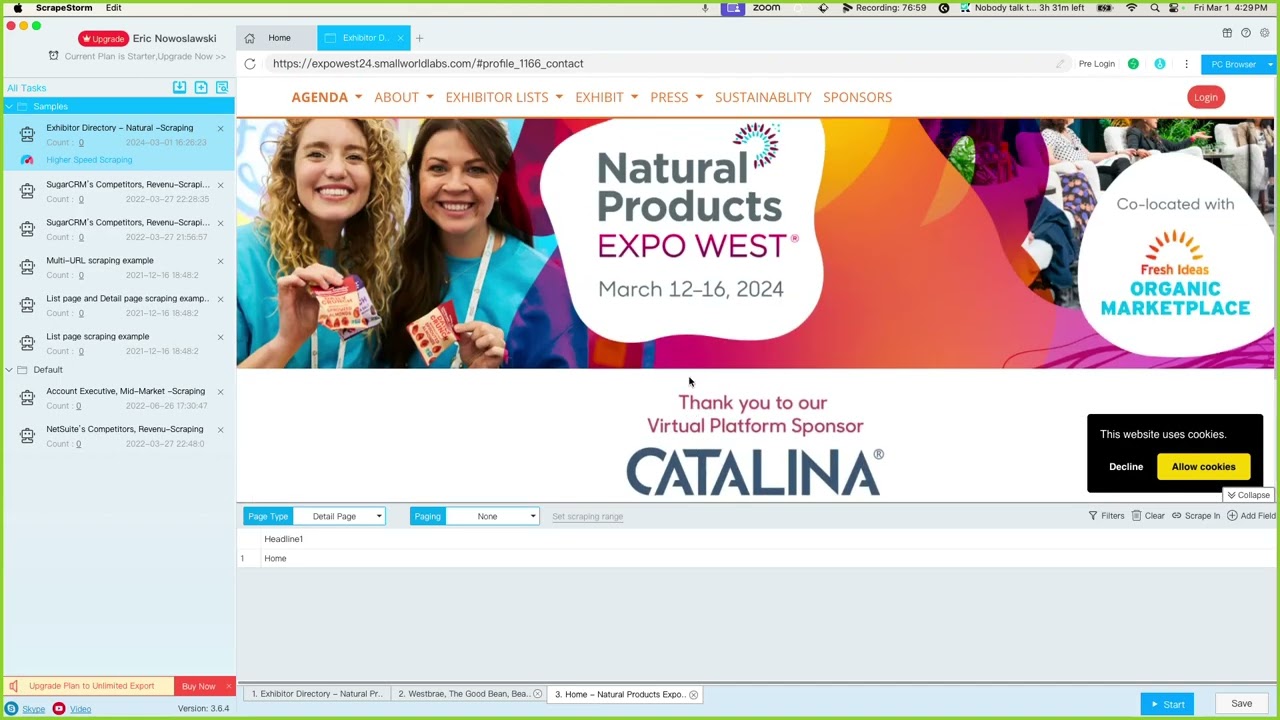Open the PC Browser dropdown arrow

[1270, 64]
